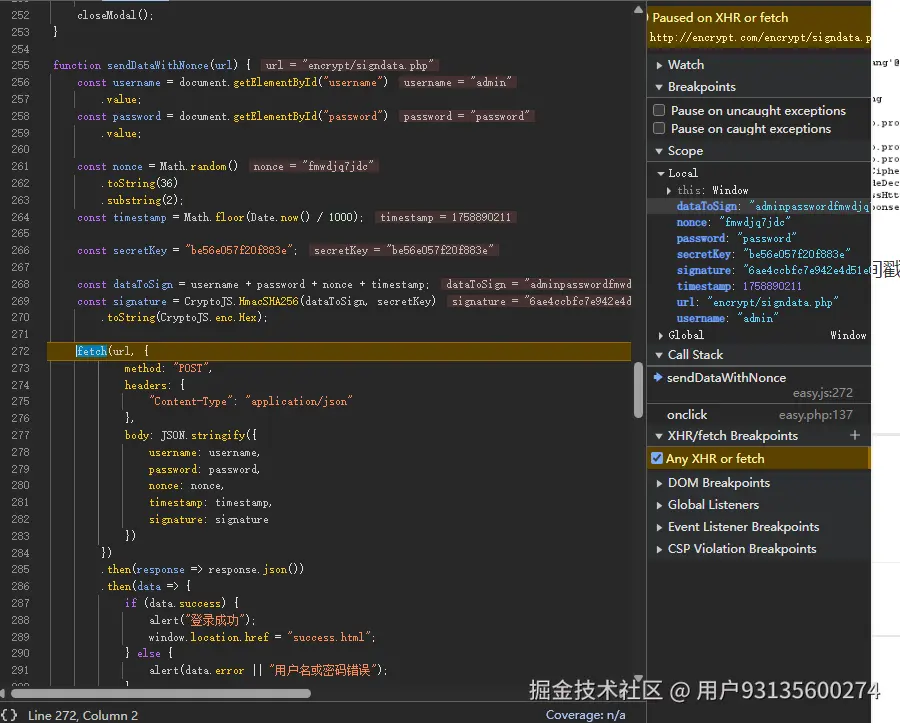Click line number 268 to set a breakpoint
The height and width of the screenshot is (723, 900).
(20, 284)
